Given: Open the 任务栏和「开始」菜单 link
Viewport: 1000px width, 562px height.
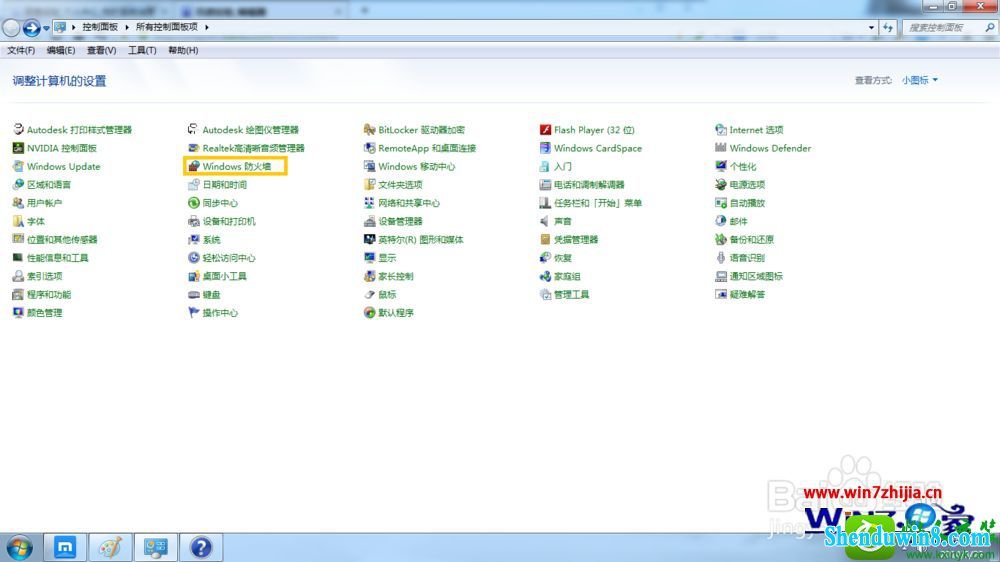Looking at the screenshot, I should pos(598,203).
